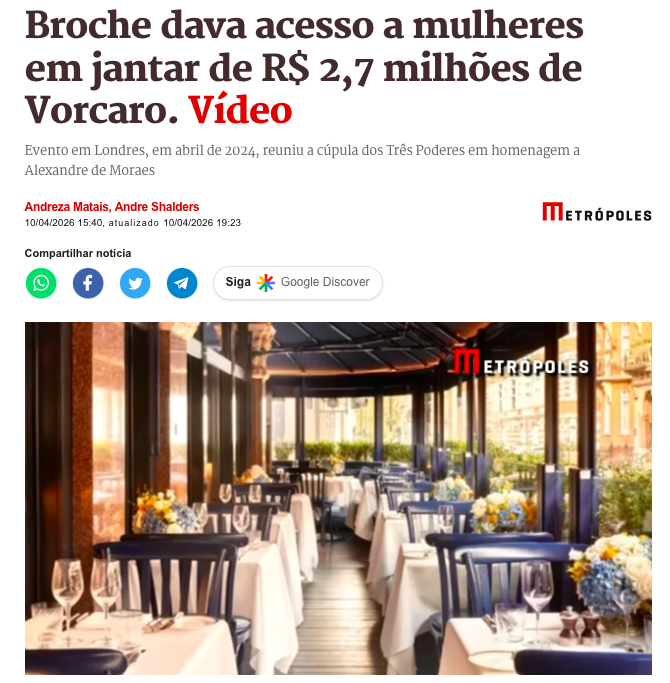This screenshot has height=683, width=670.
Task: Click the red Vídeo word in headline
Action: (240, 110)
